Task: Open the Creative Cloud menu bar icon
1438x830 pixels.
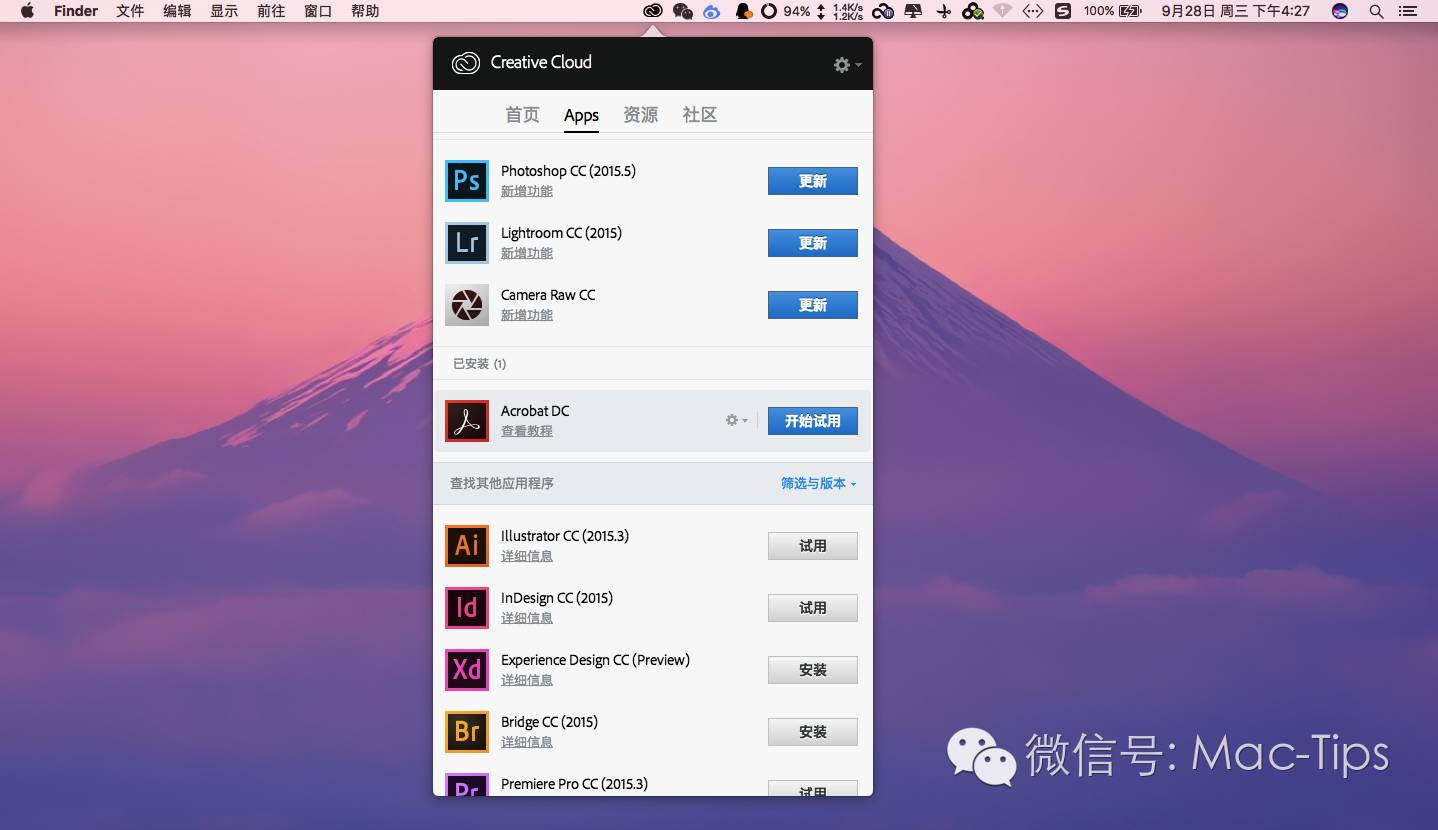Action: click(x=652, y=11)
